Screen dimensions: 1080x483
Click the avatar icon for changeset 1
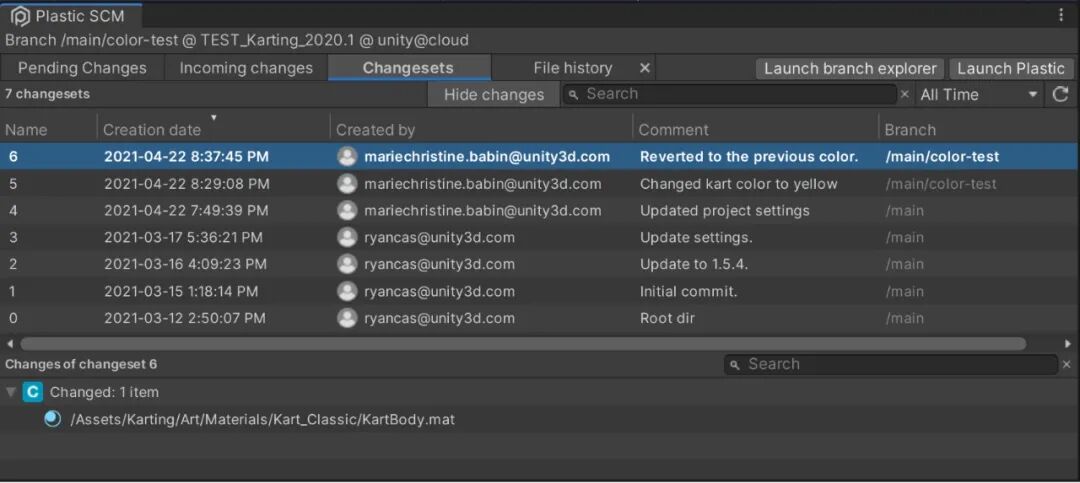(347, 291)
